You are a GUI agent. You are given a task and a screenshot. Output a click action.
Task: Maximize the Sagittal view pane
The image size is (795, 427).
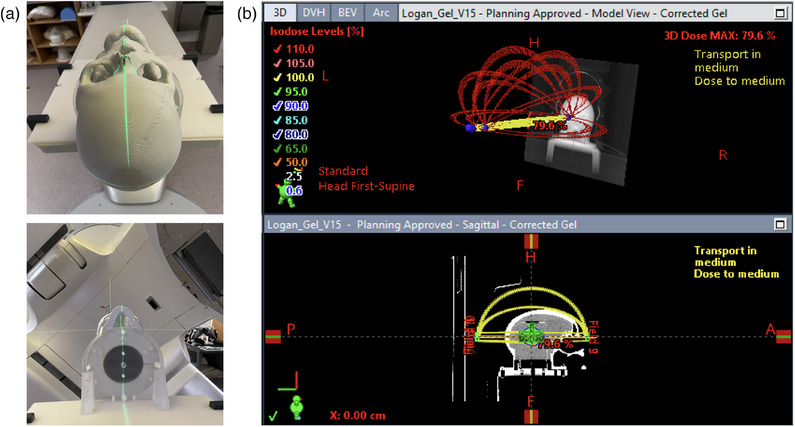(780, 224)
